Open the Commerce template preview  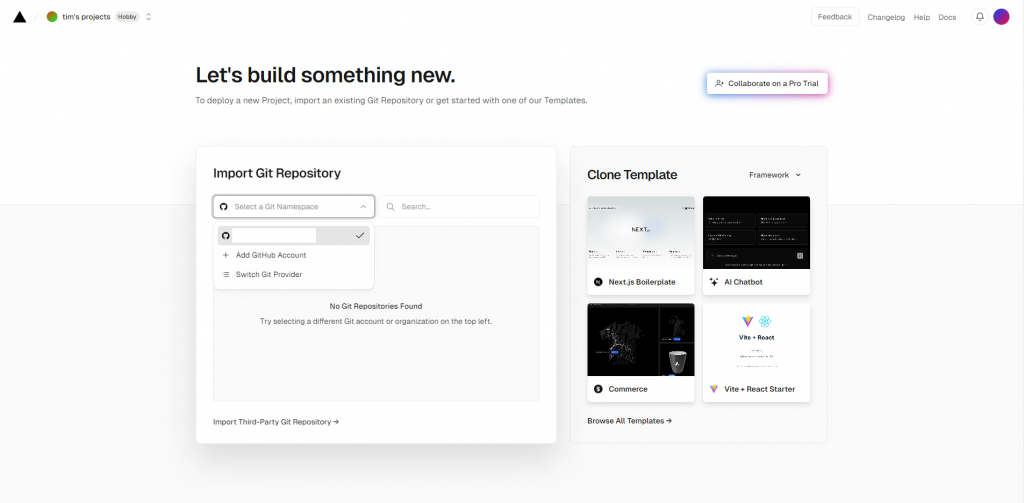[x=641, y=340]
